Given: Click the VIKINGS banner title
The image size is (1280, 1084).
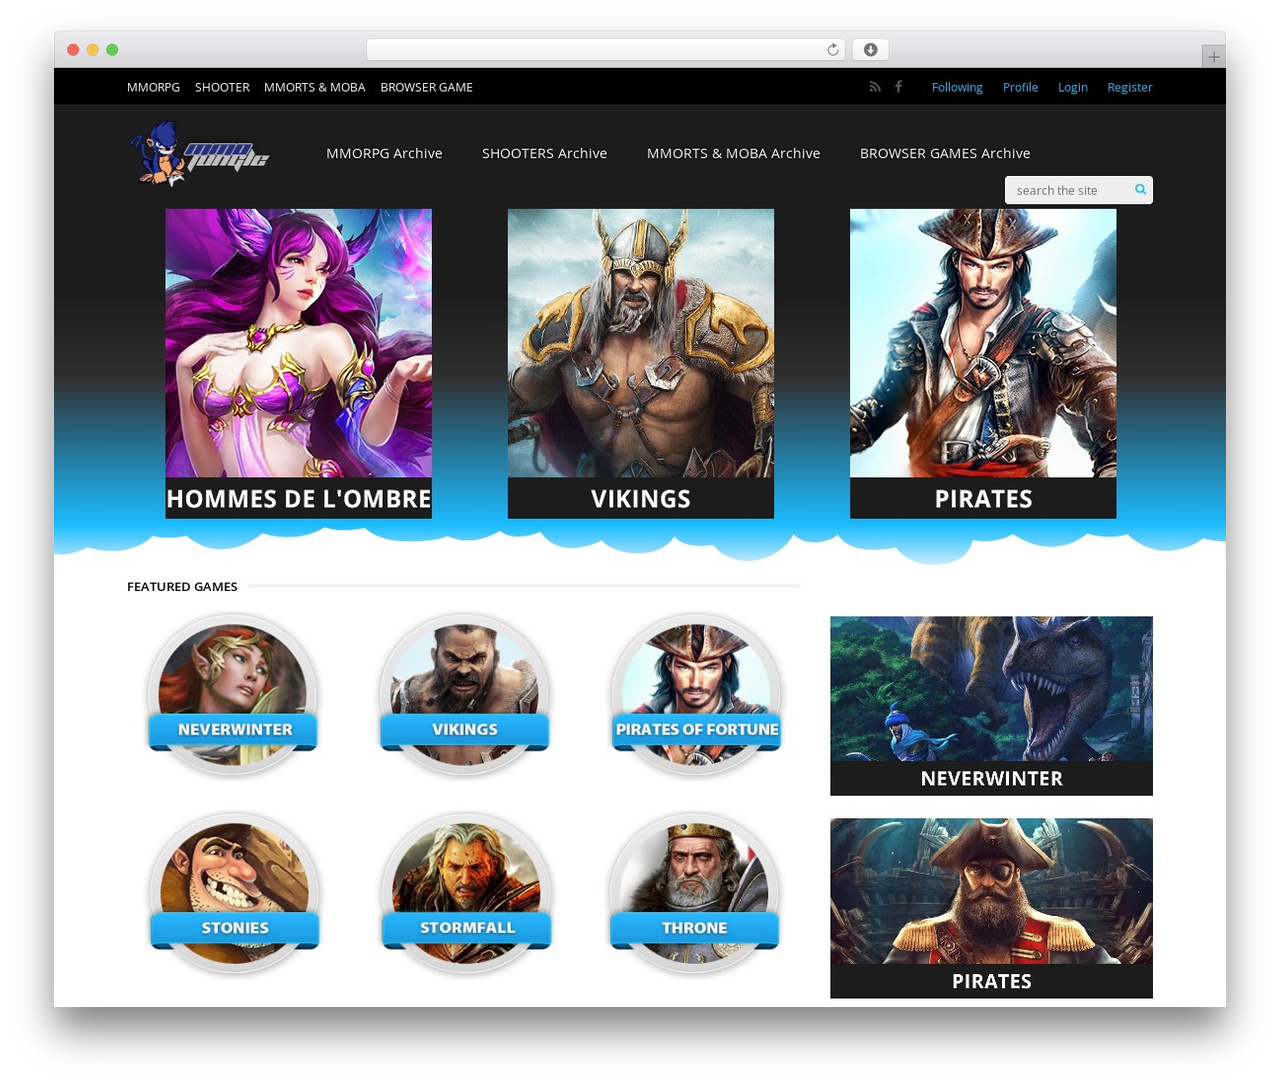Looking at the screenshot, I should click(641, 498).
